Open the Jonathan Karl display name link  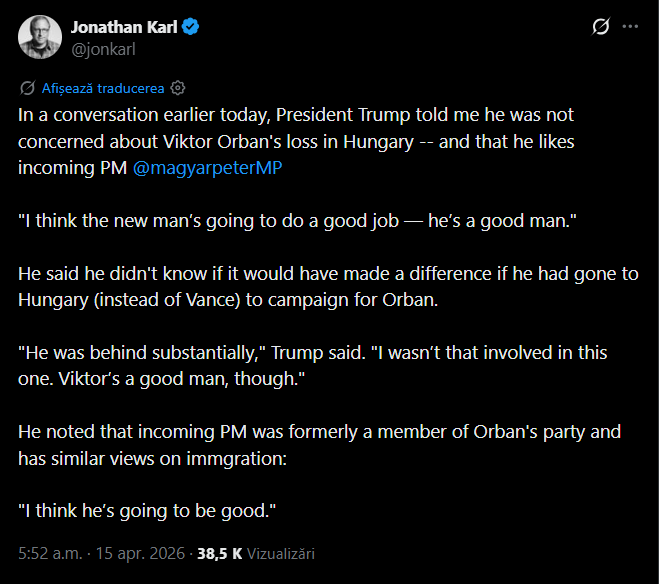coord(124,27)
